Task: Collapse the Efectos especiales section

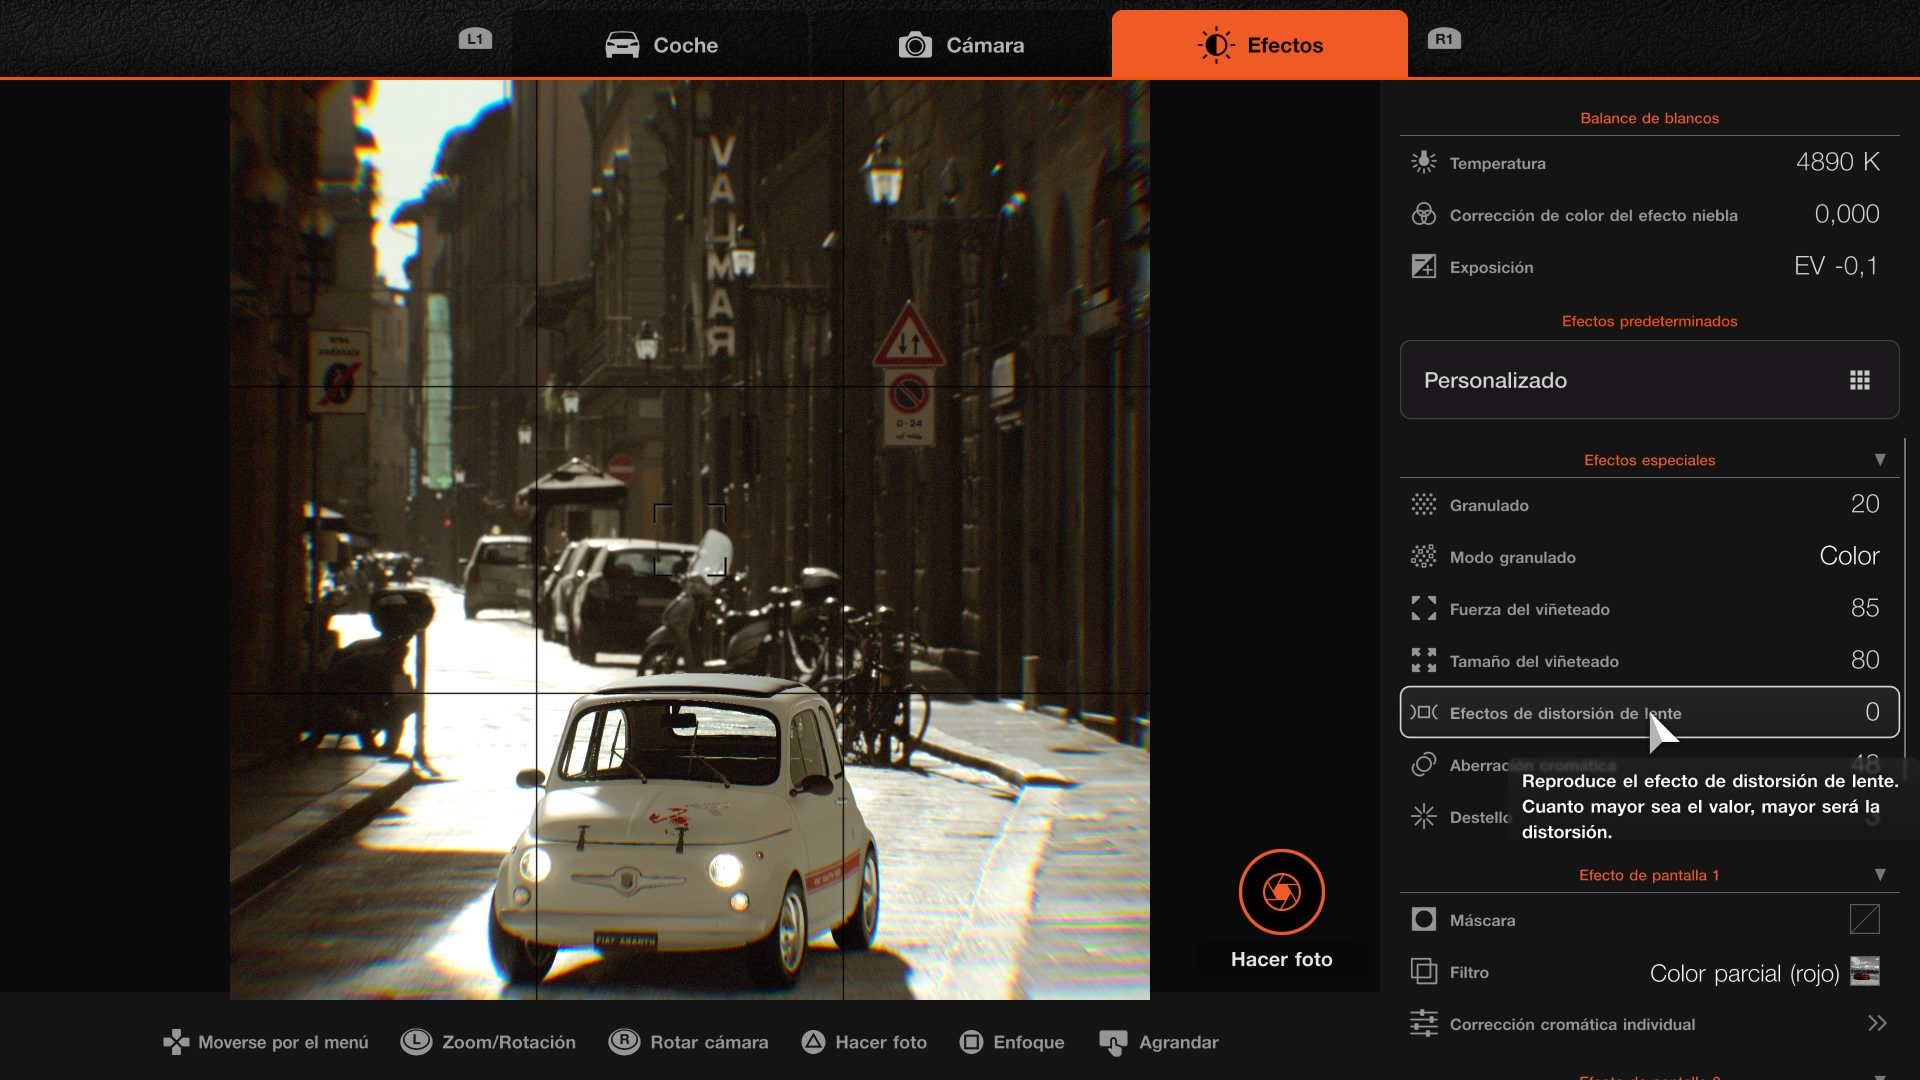Action: click(x=1879, y=460)
